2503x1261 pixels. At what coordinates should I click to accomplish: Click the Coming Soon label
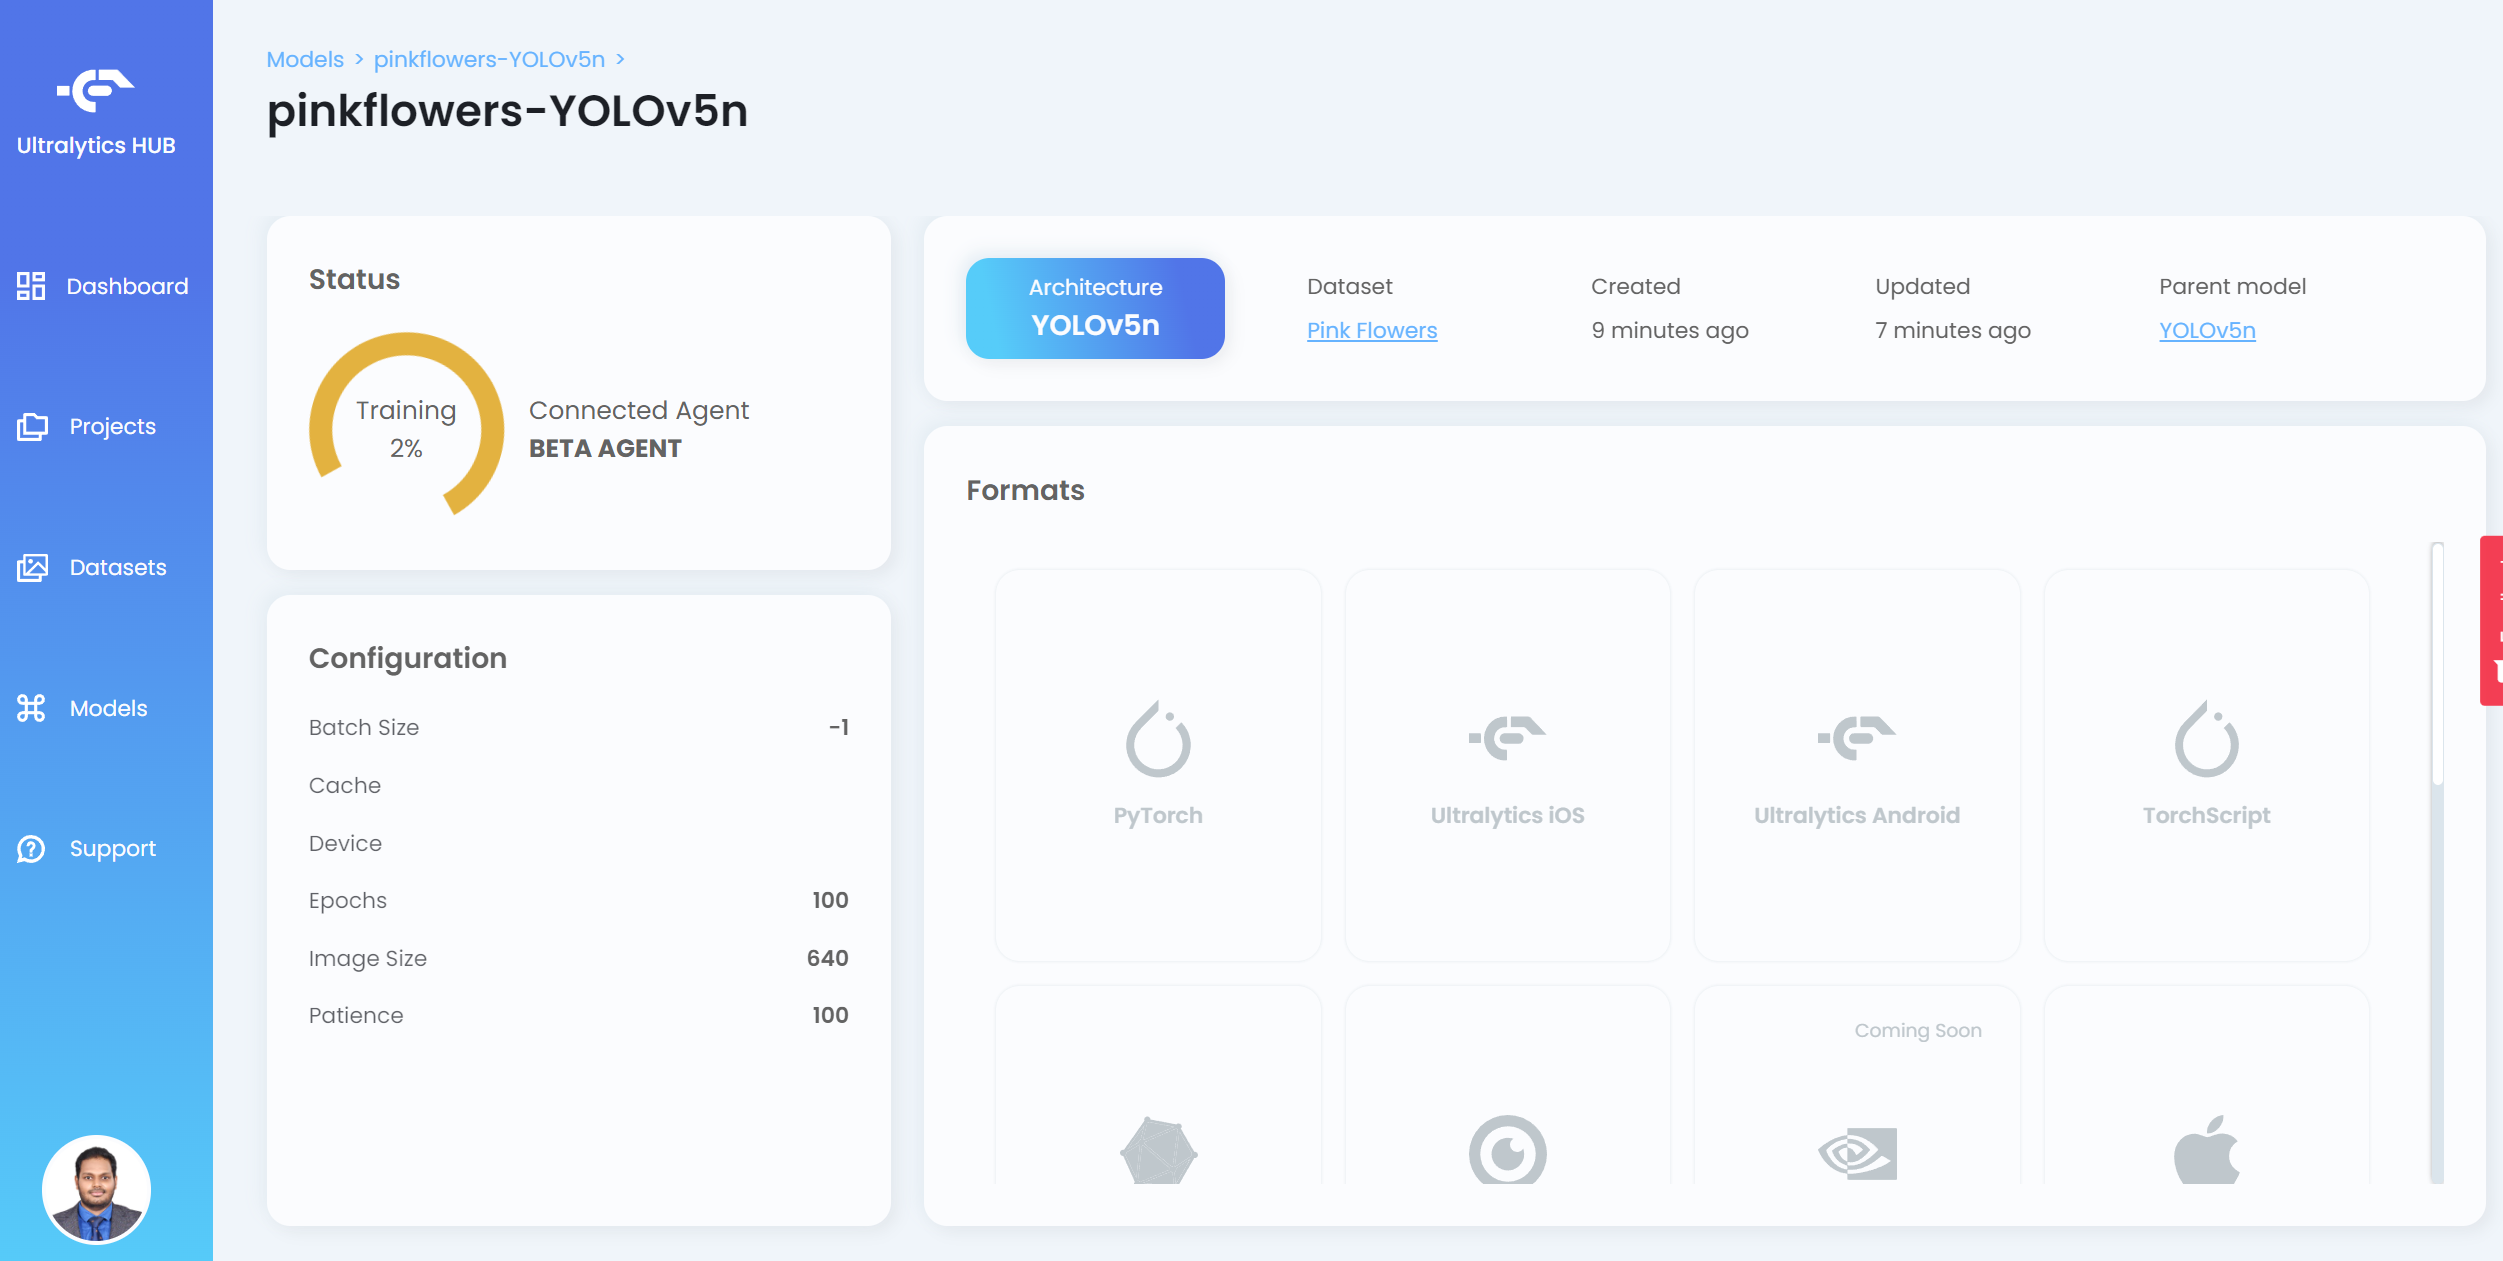pyautogui.click(x=1917, y=1030)
